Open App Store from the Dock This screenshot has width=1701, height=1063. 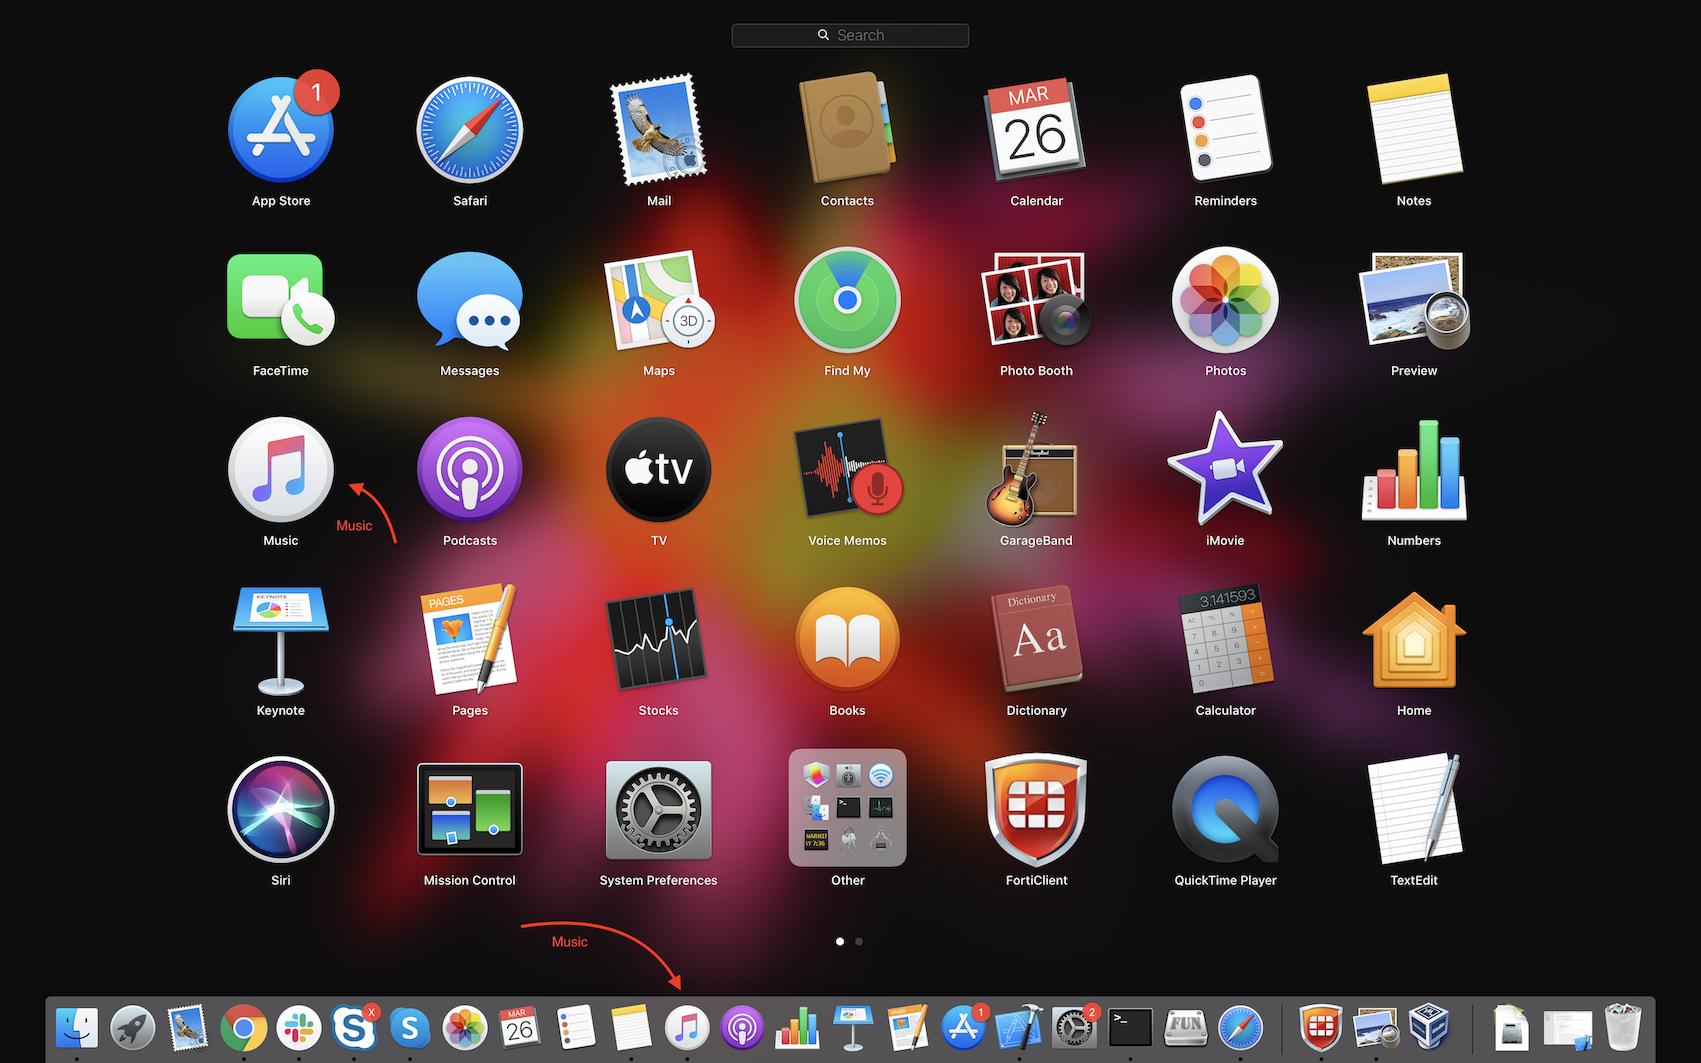963,1027
